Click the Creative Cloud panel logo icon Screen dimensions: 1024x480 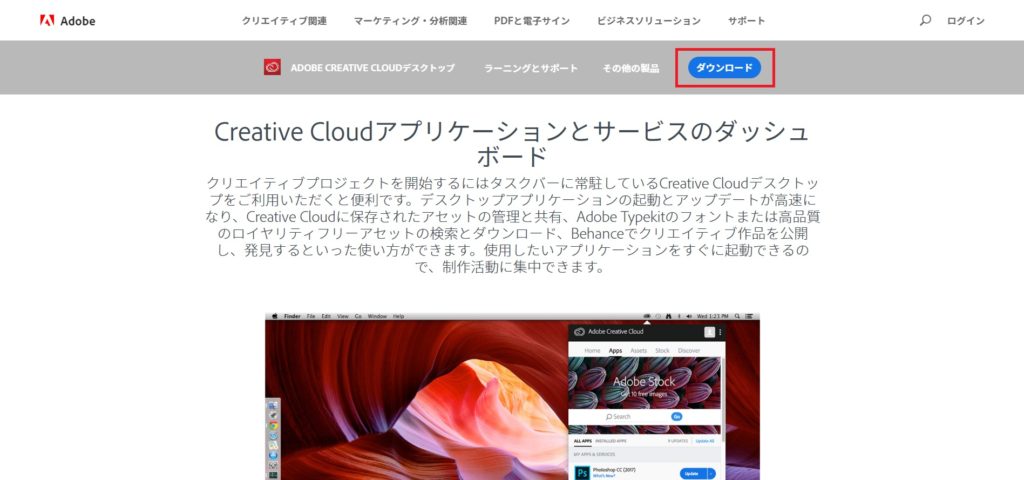[x=579, y=332]
